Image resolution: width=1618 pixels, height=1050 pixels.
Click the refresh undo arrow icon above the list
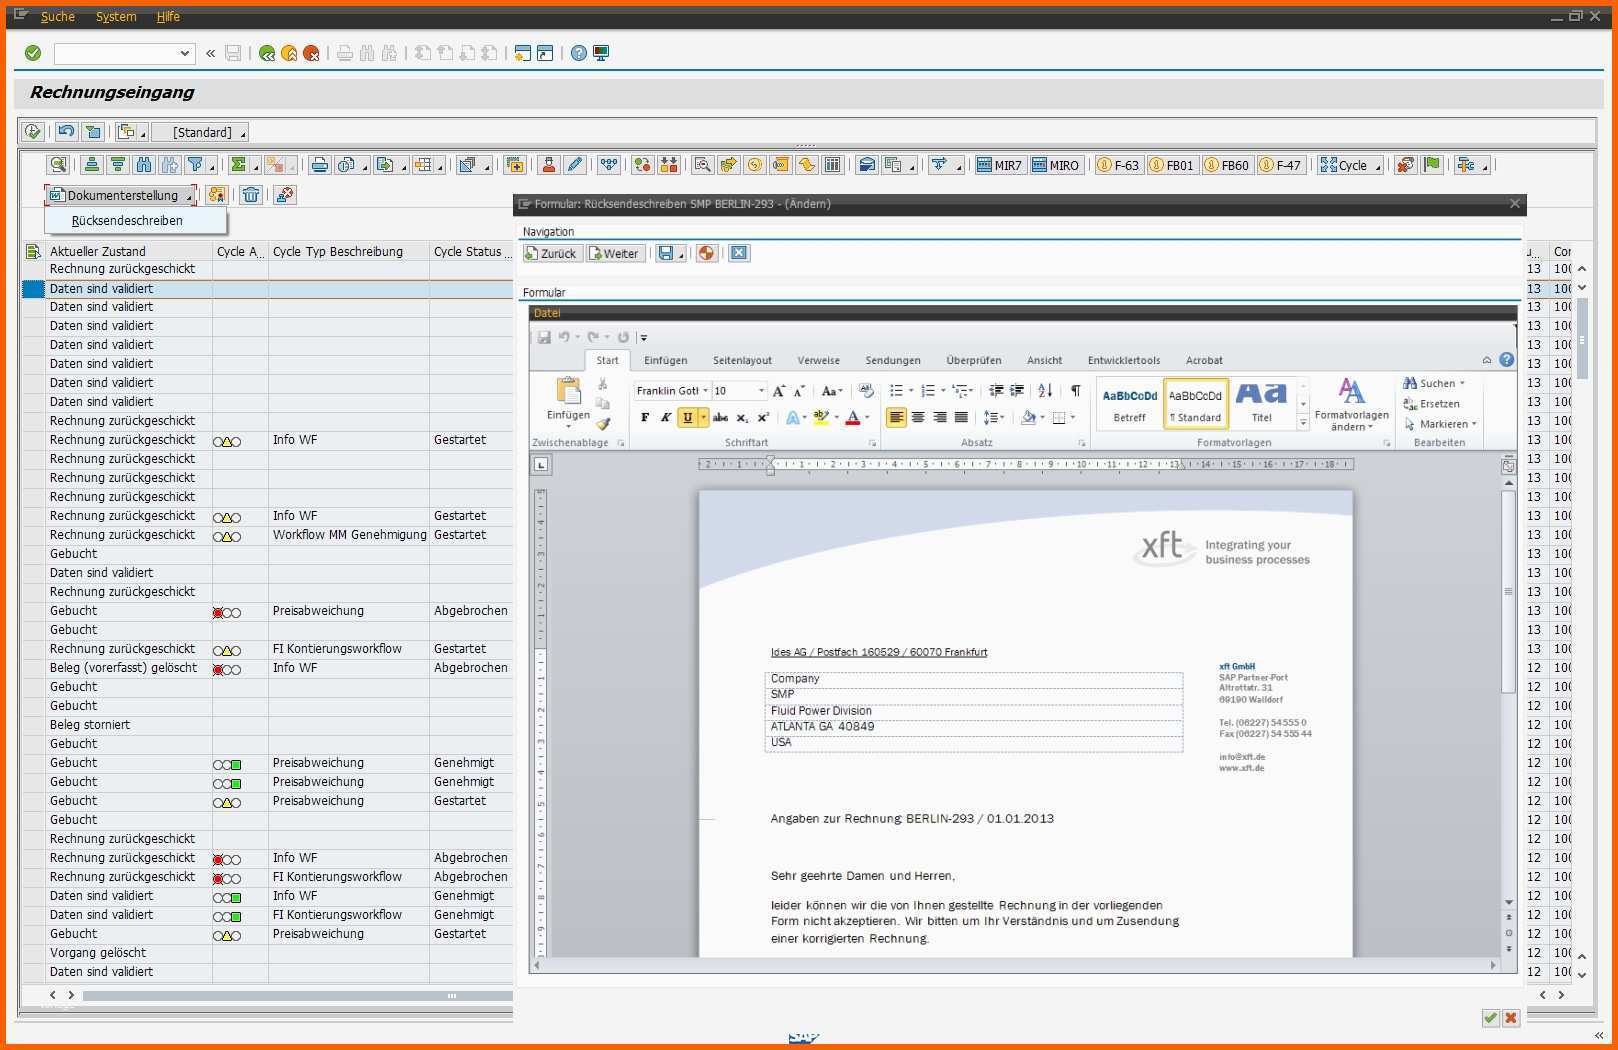tap(66, 132)
